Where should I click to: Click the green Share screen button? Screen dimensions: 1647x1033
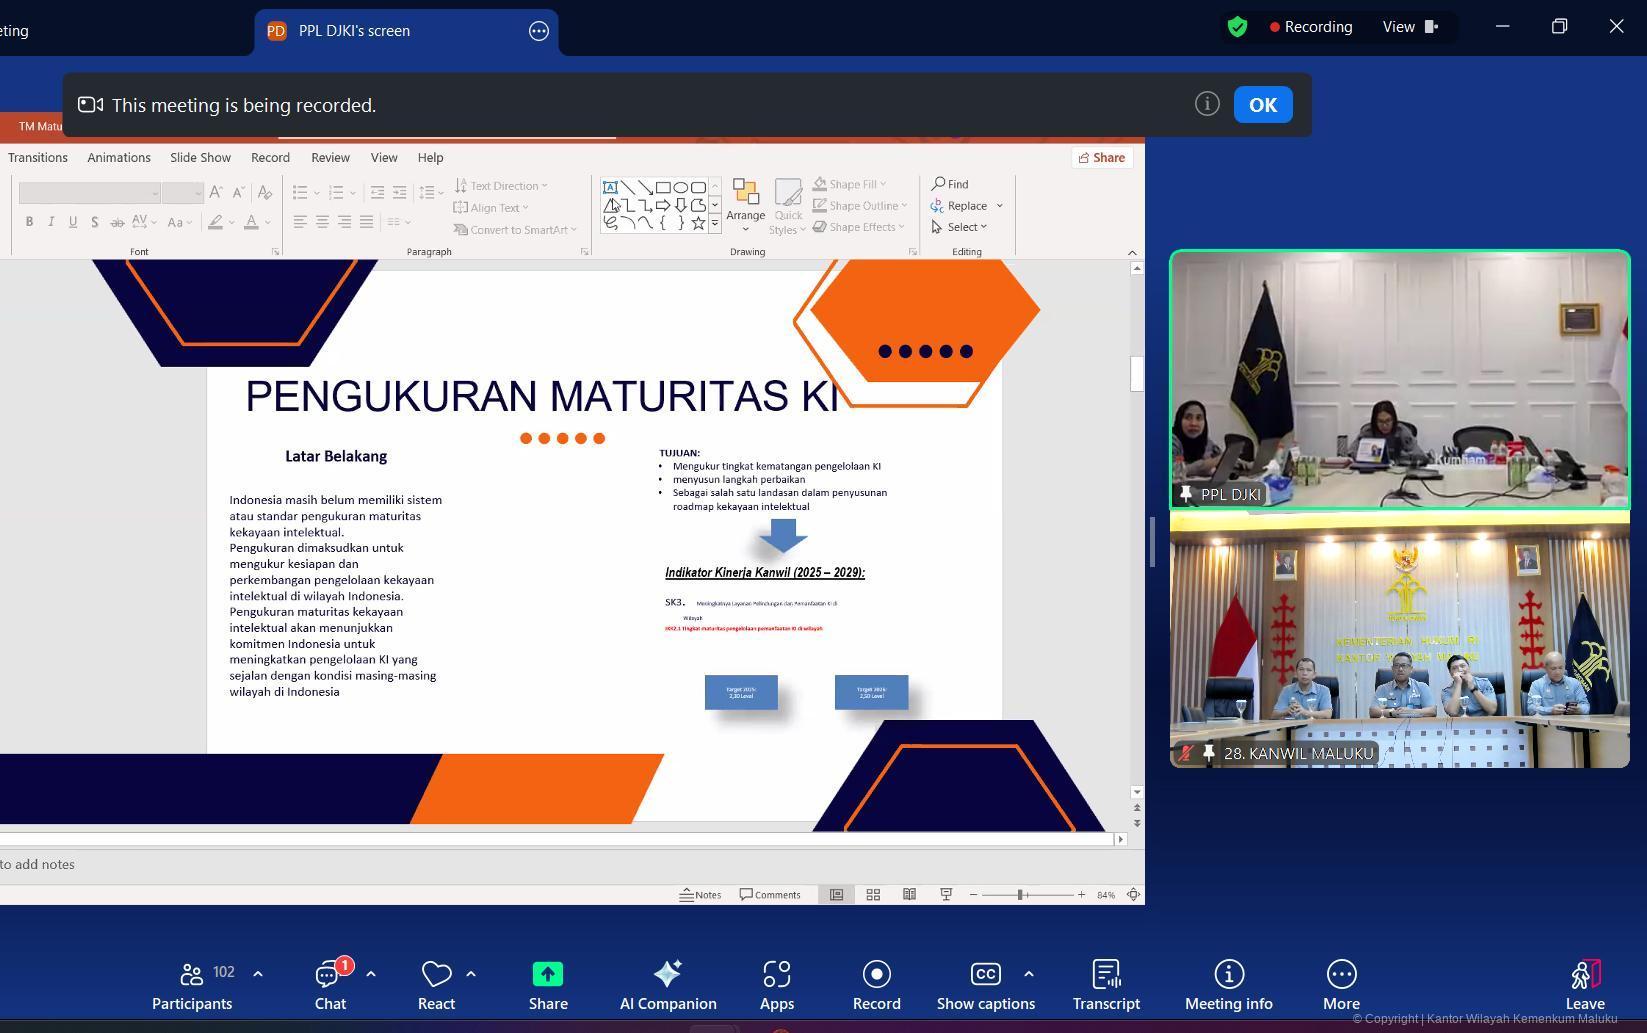pos(548,985)
